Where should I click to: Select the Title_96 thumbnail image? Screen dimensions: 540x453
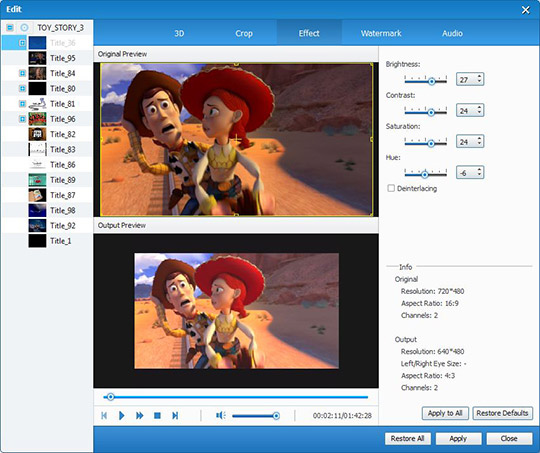[37, 119]
